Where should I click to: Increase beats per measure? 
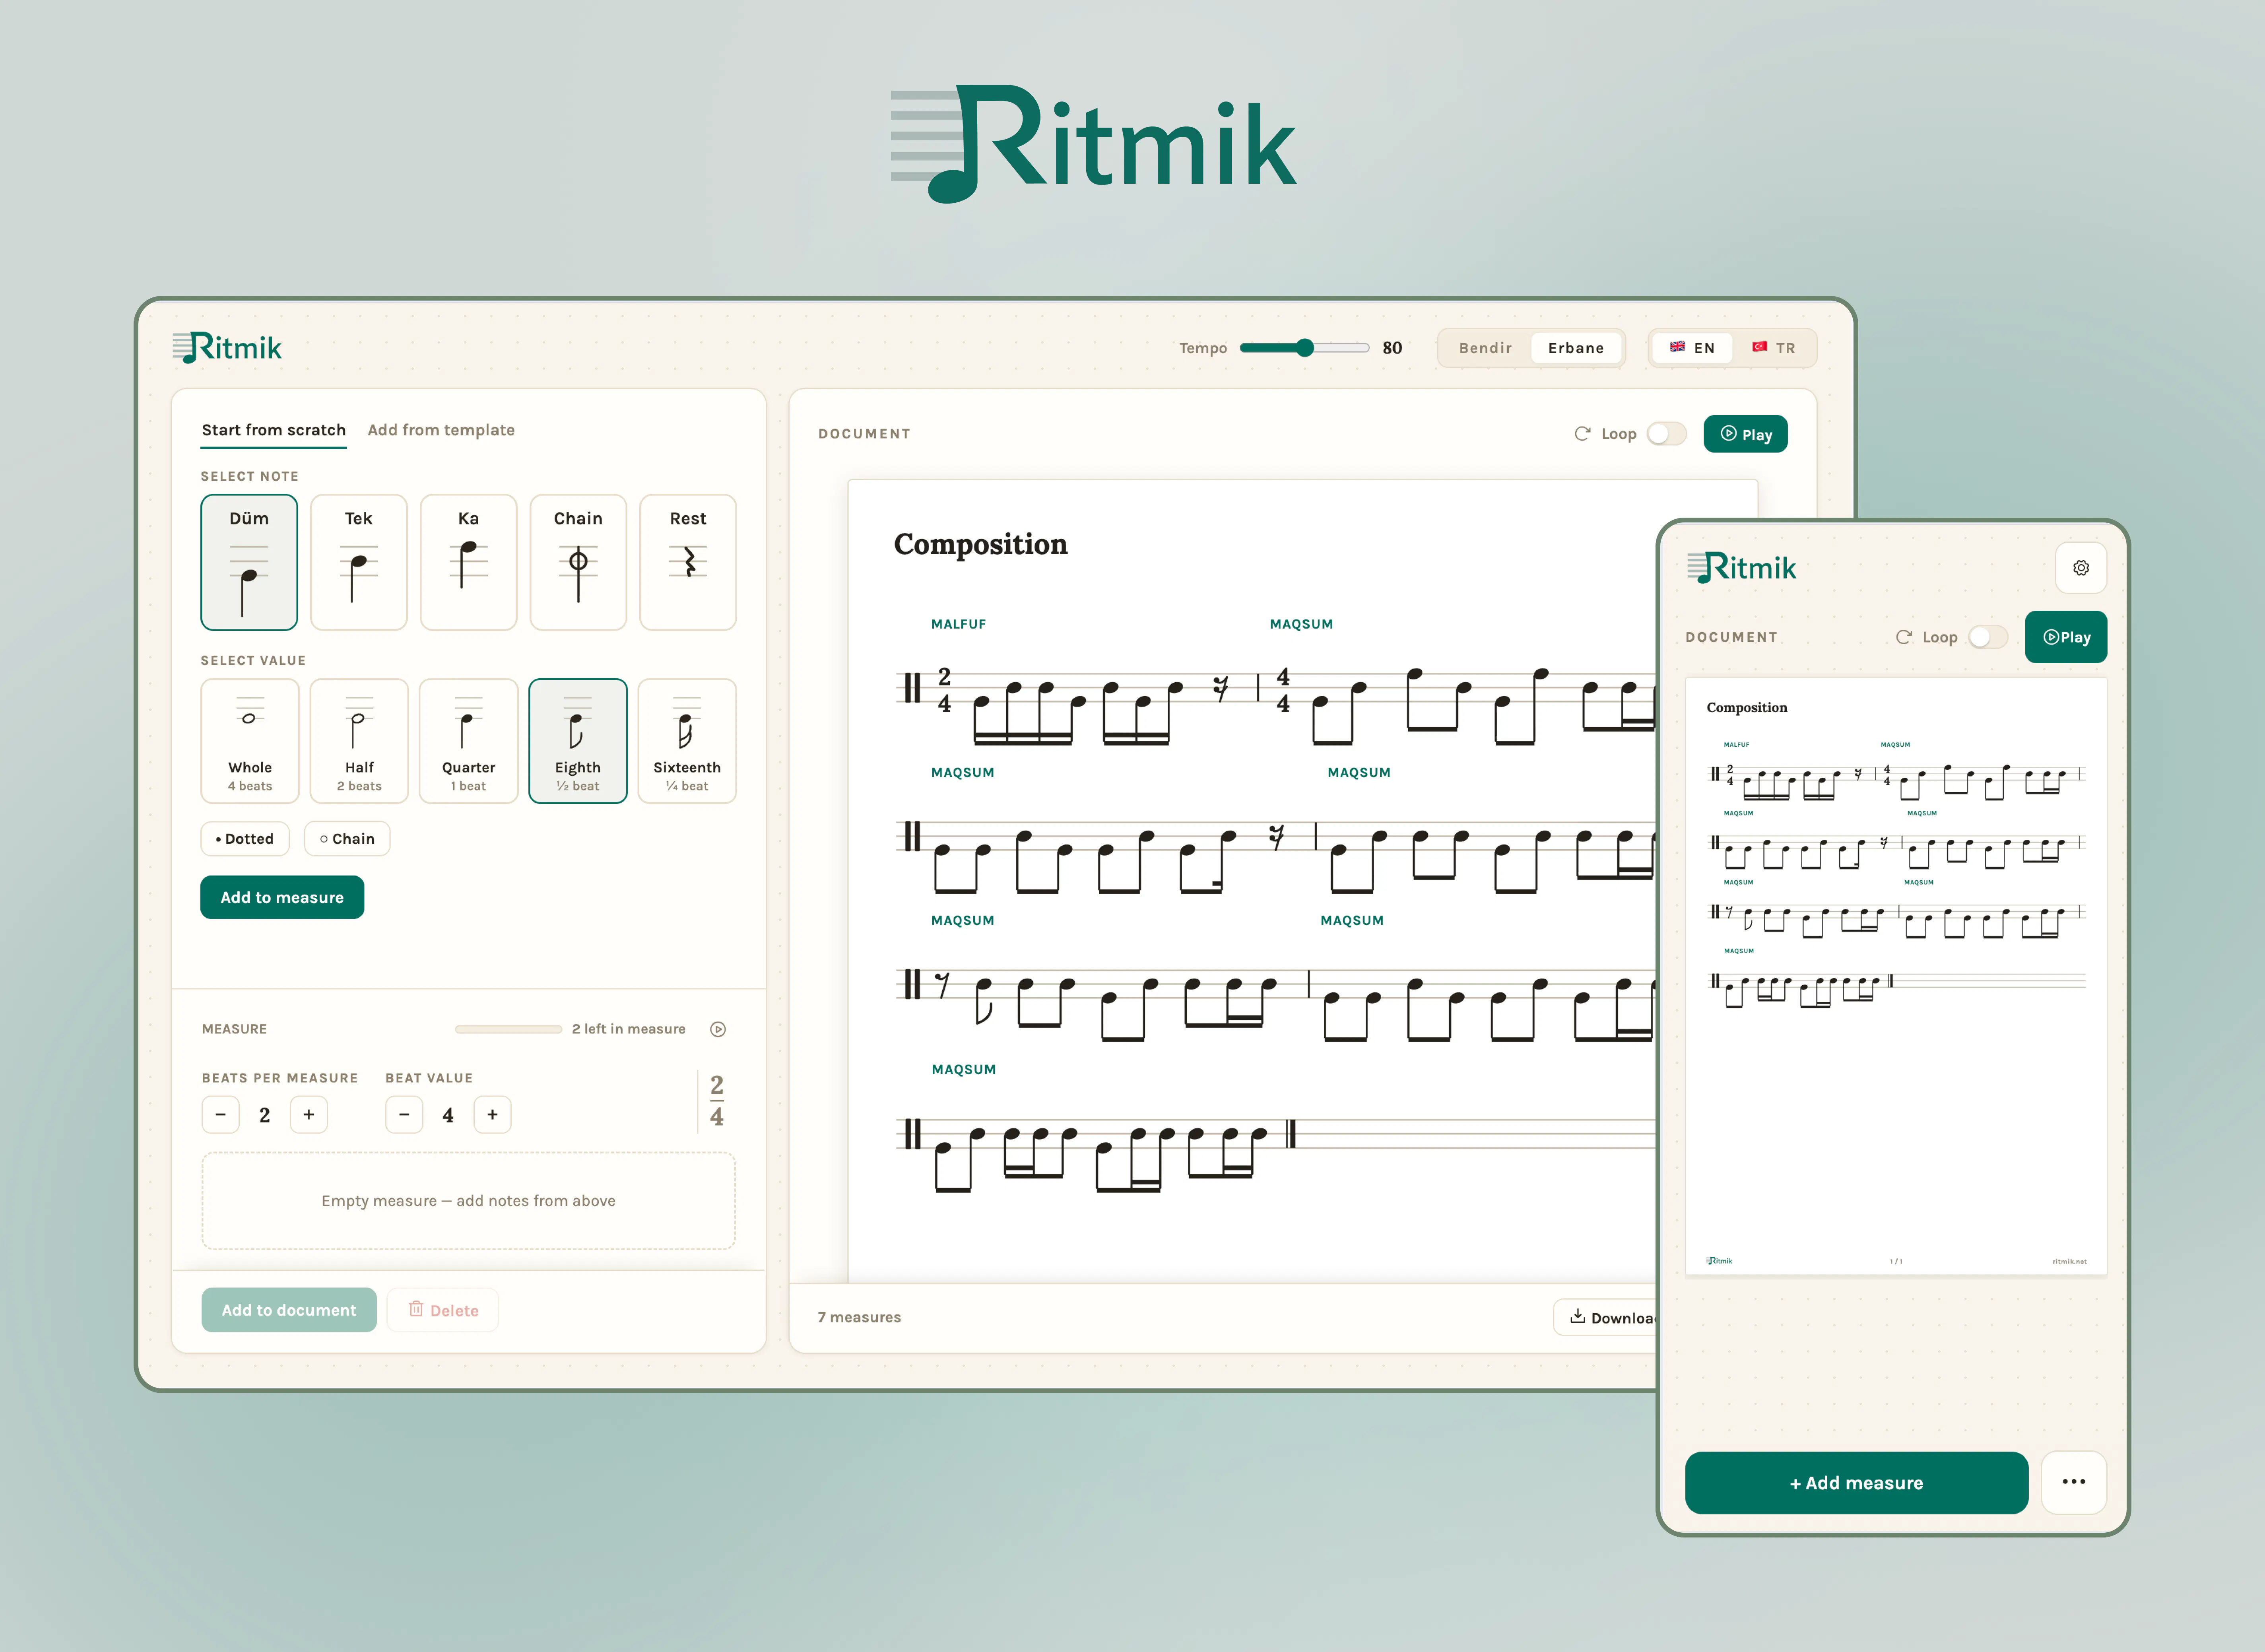point(309,1114)
